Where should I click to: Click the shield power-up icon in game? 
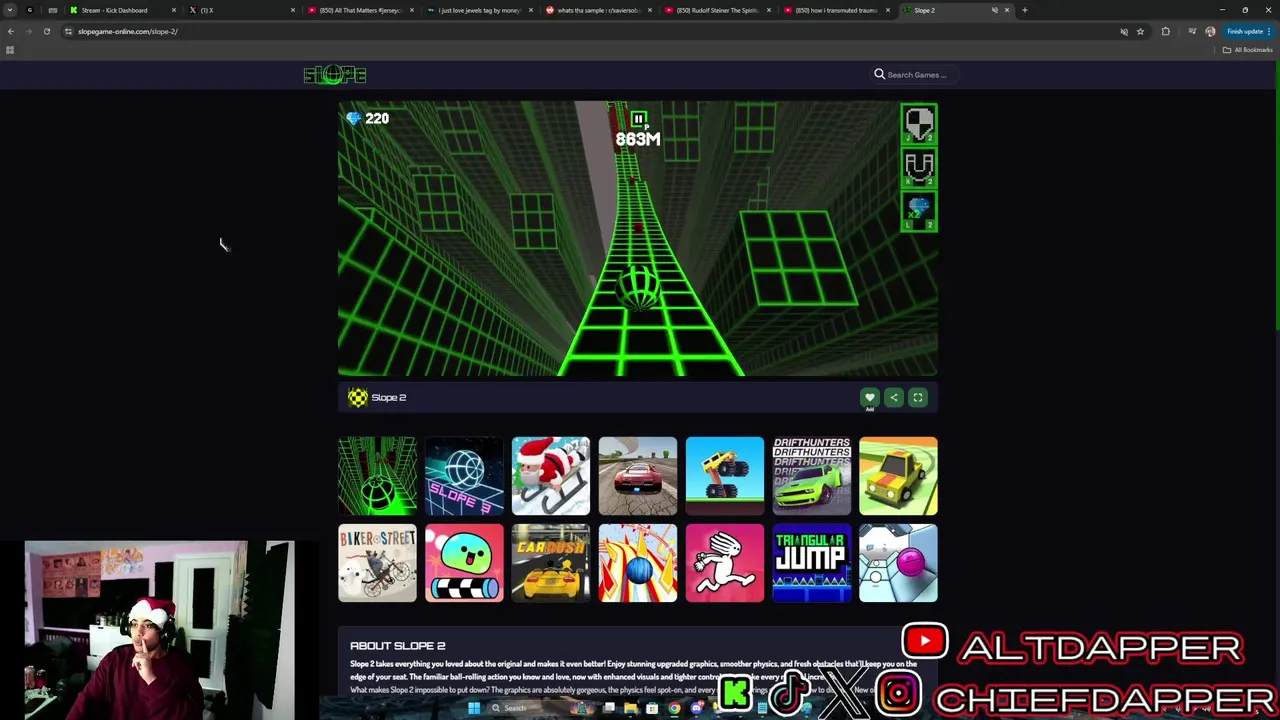(x=919, y=124)
